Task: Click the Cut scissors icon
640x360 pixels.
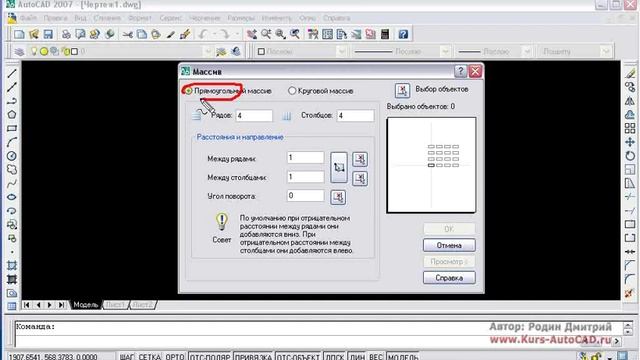Action: (128, 34)
